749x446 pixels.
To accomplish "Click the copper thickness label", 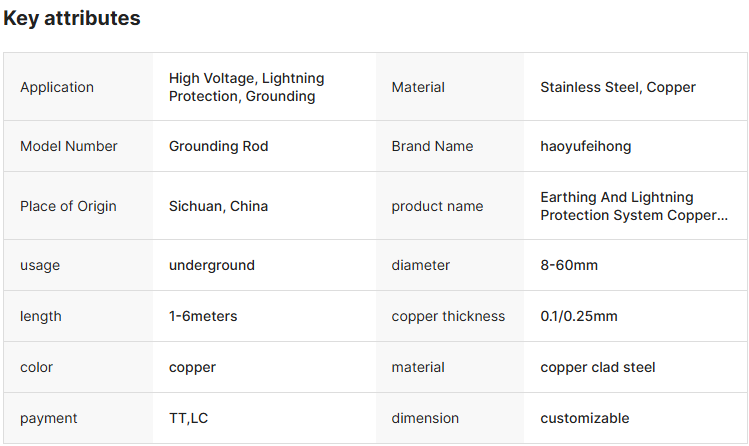I will [448, 316].
